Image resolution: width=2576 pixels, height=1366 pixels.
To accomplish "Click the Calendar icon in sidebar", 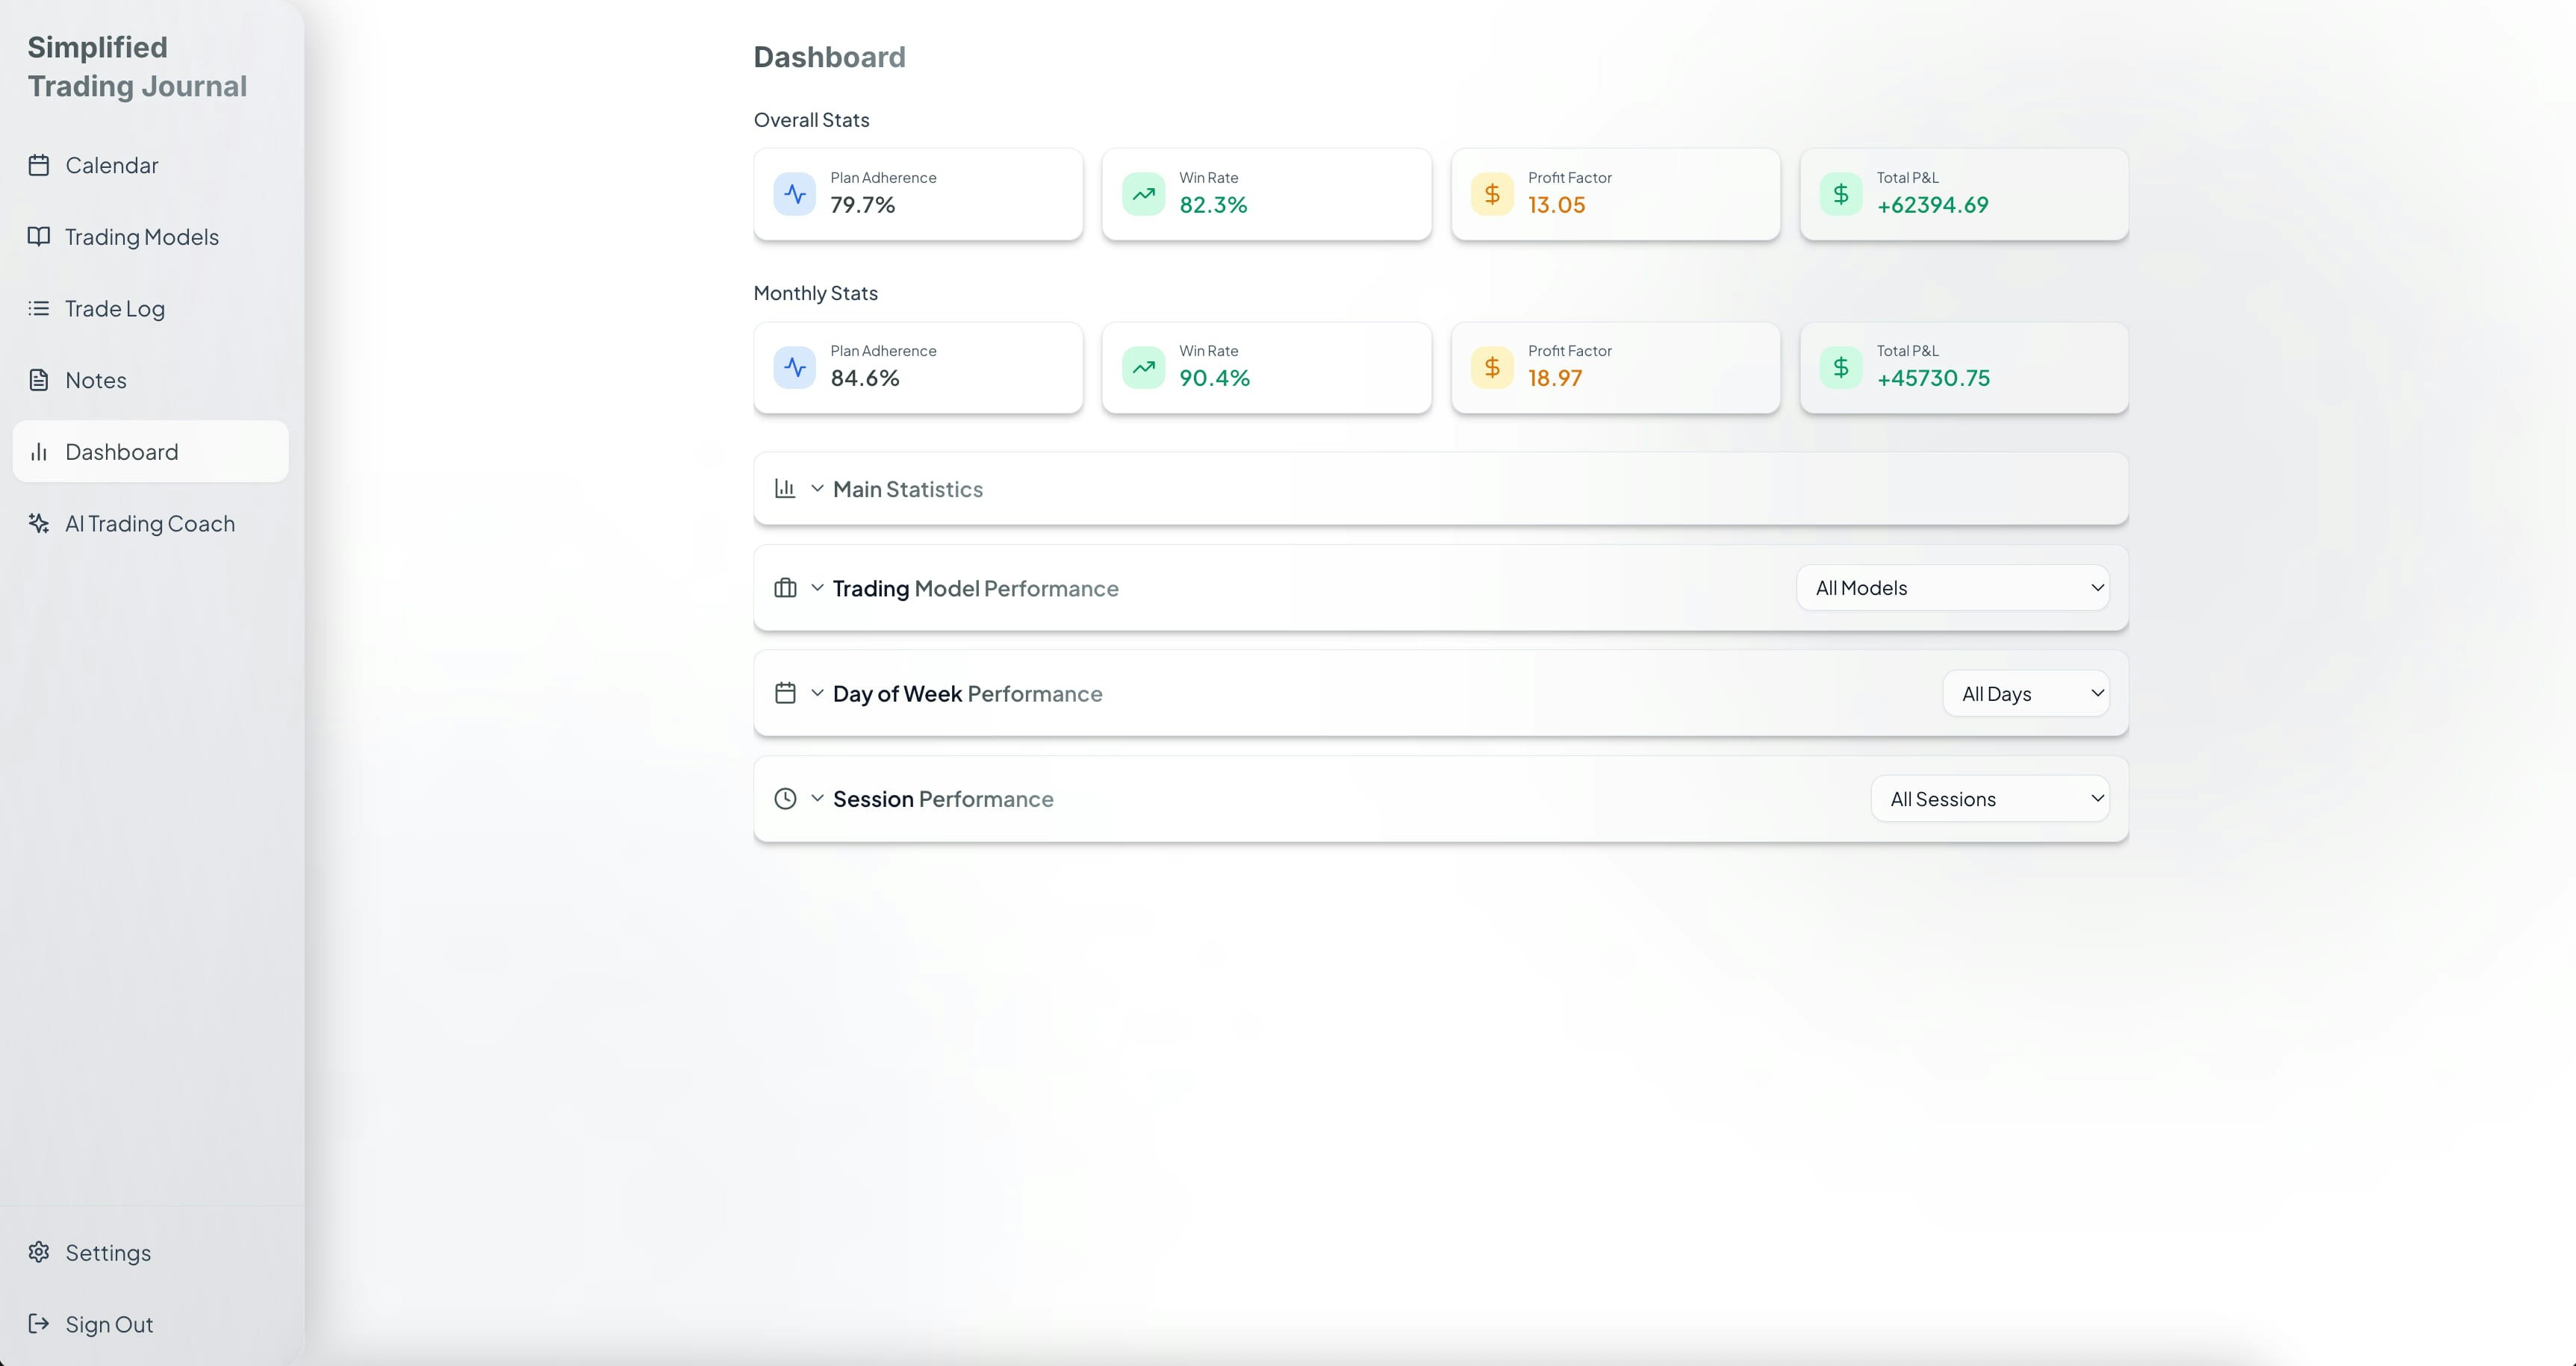I will 39,165.
